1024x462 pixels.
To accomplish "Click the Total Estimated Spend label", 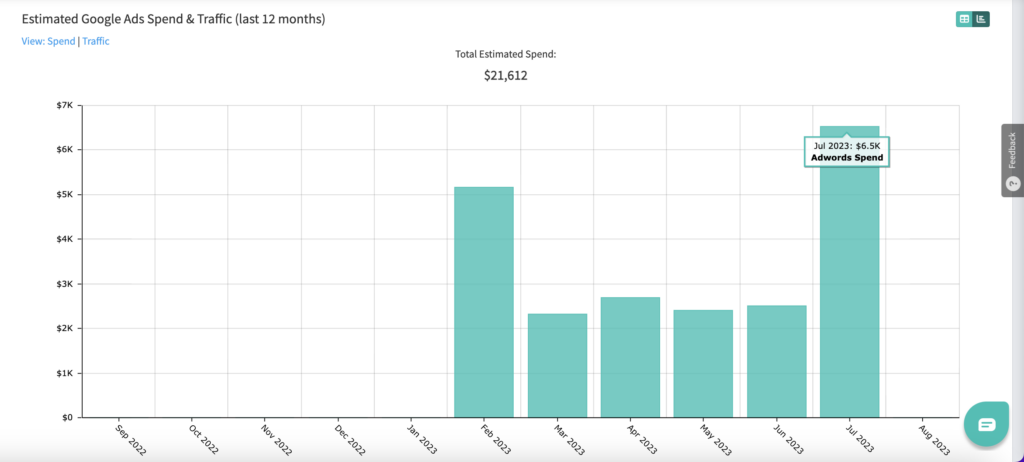I will (x=505, y=54).
